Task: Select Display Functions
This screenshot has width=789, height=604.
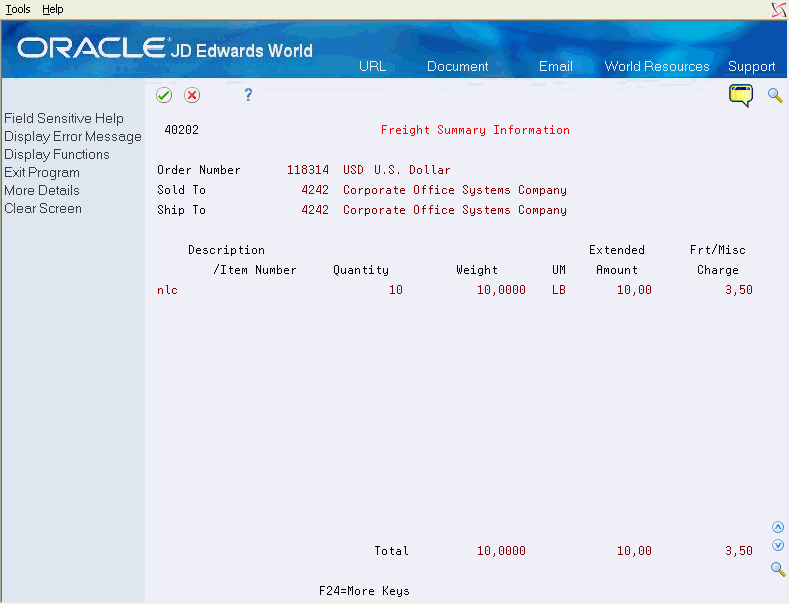Action: coord(57,155)
